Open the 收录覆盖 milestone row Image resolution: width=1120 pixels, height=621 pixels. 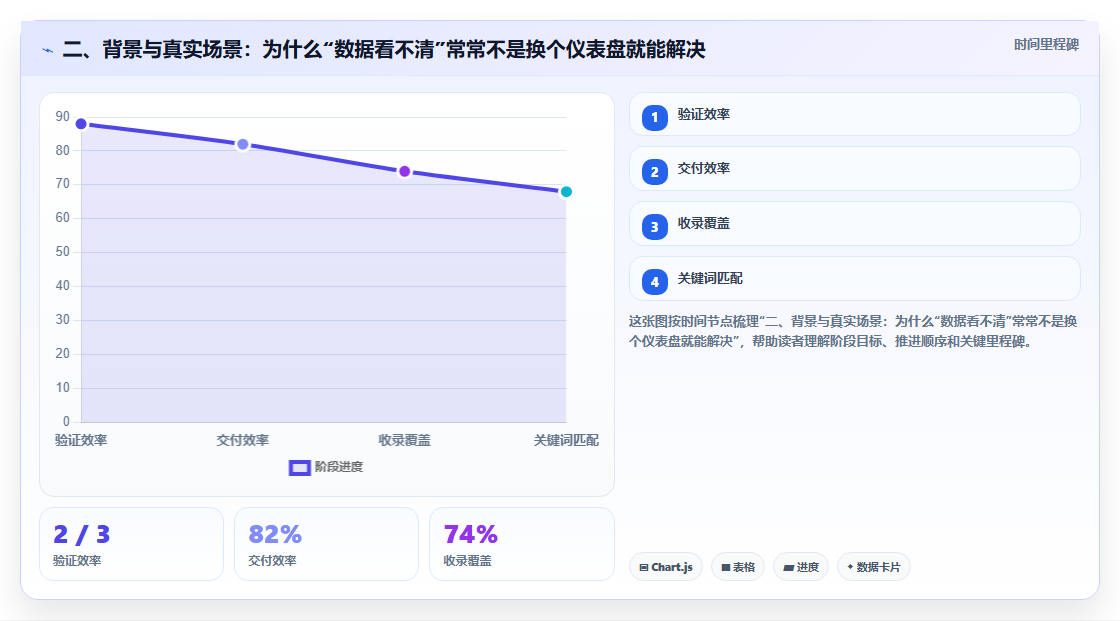point(854,224)
